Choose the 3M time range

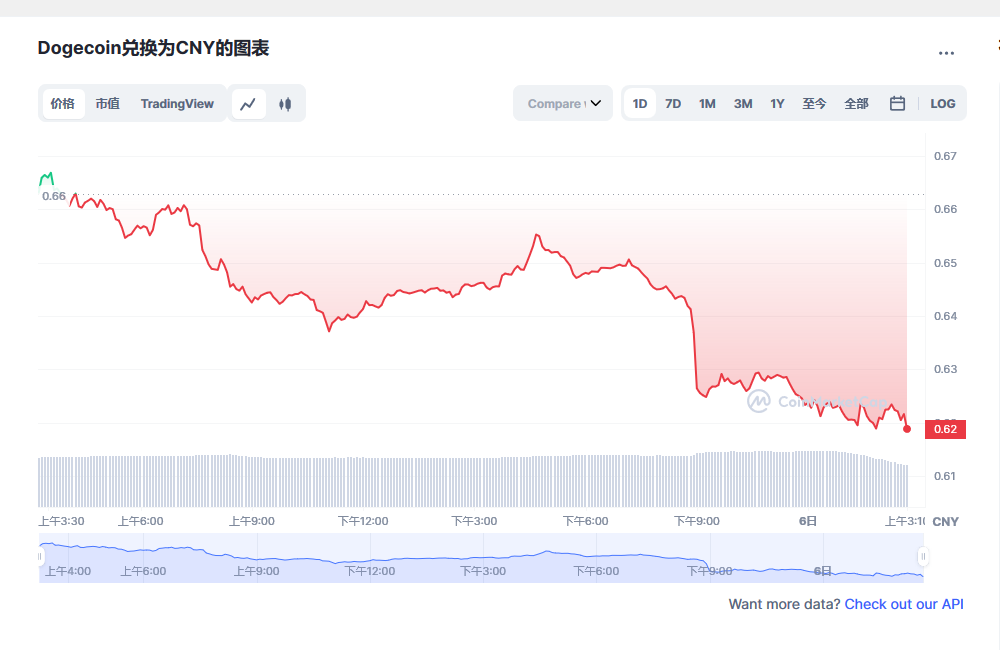click(x=743, y=103)
